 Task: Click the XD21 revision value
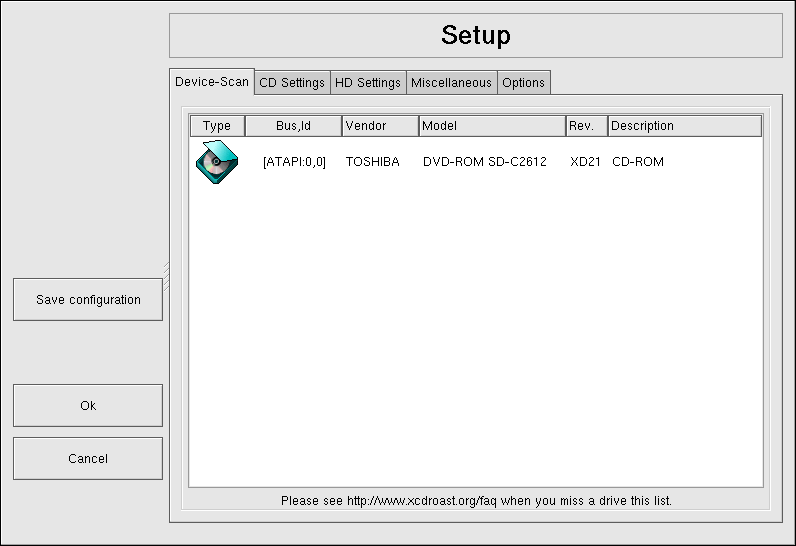click(x=585, y=162)
